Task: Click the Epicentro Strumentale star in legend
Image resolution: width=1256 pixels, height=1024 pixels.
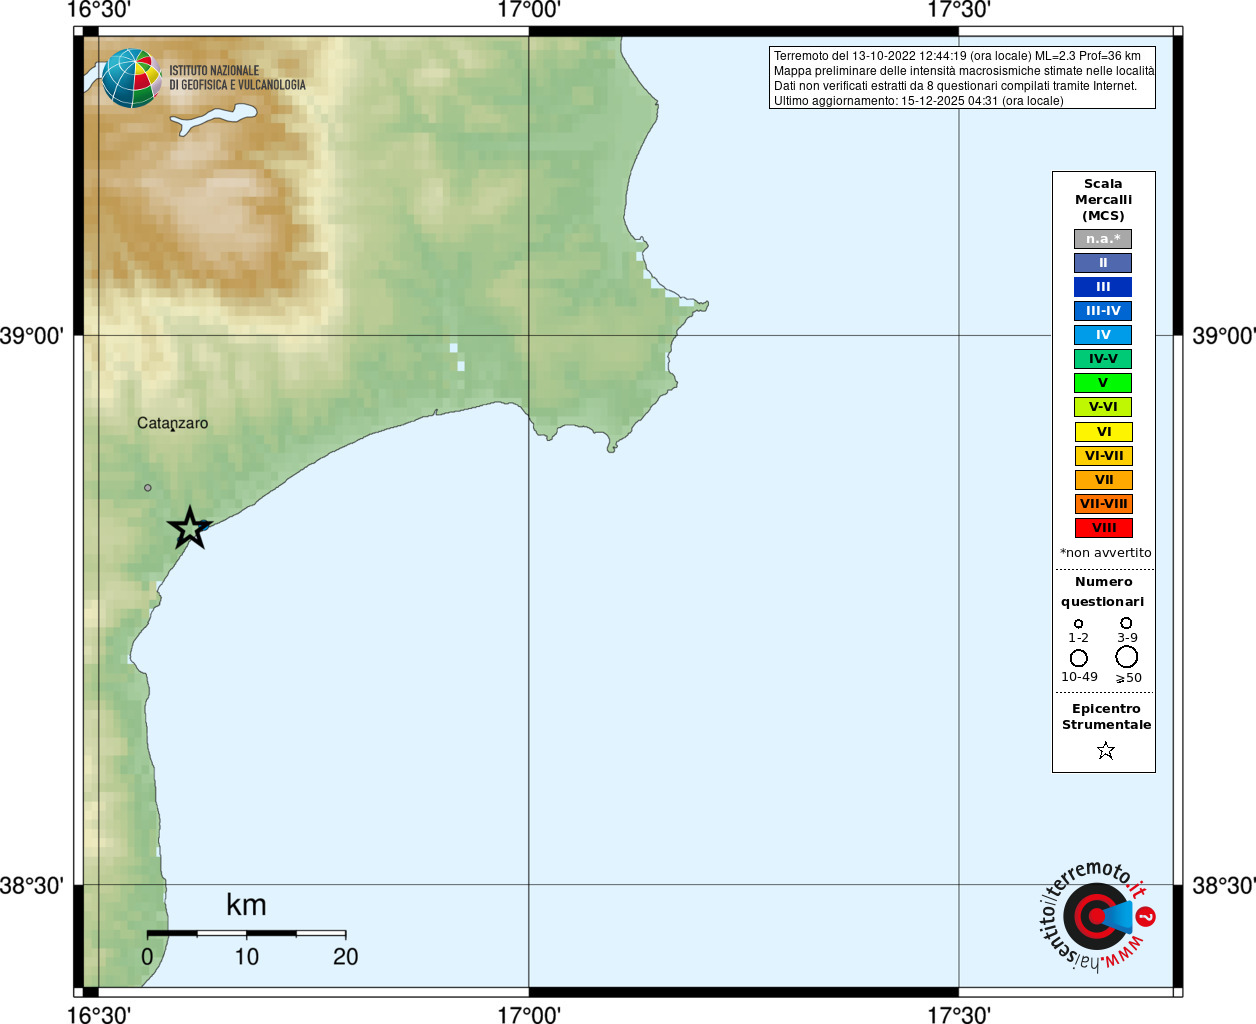Action: 1105,750
